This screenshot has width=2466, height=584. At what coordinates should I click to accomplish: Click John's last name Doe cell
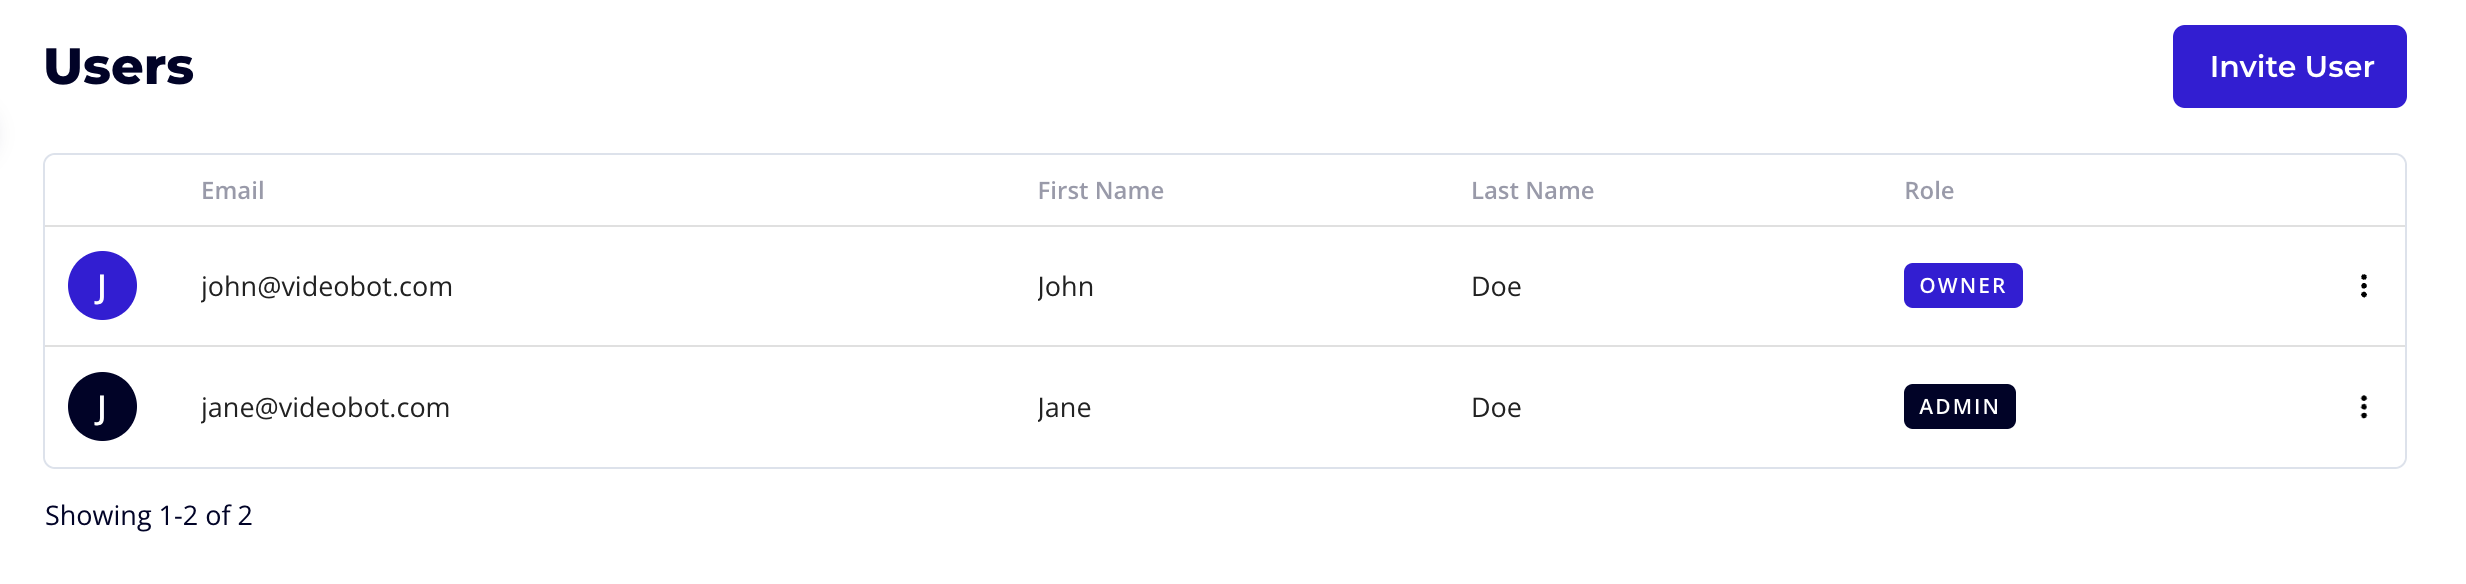(x=1496, y=287)
